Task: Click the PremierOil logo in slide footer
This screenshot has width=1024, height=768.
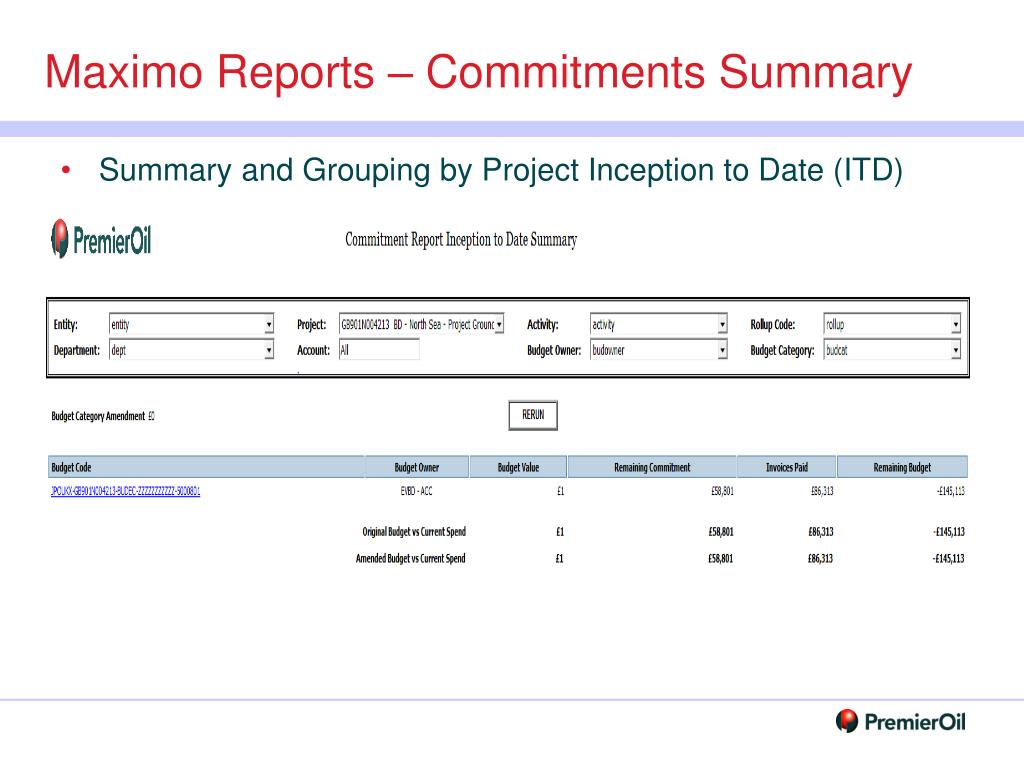Action: pos(900,721)
